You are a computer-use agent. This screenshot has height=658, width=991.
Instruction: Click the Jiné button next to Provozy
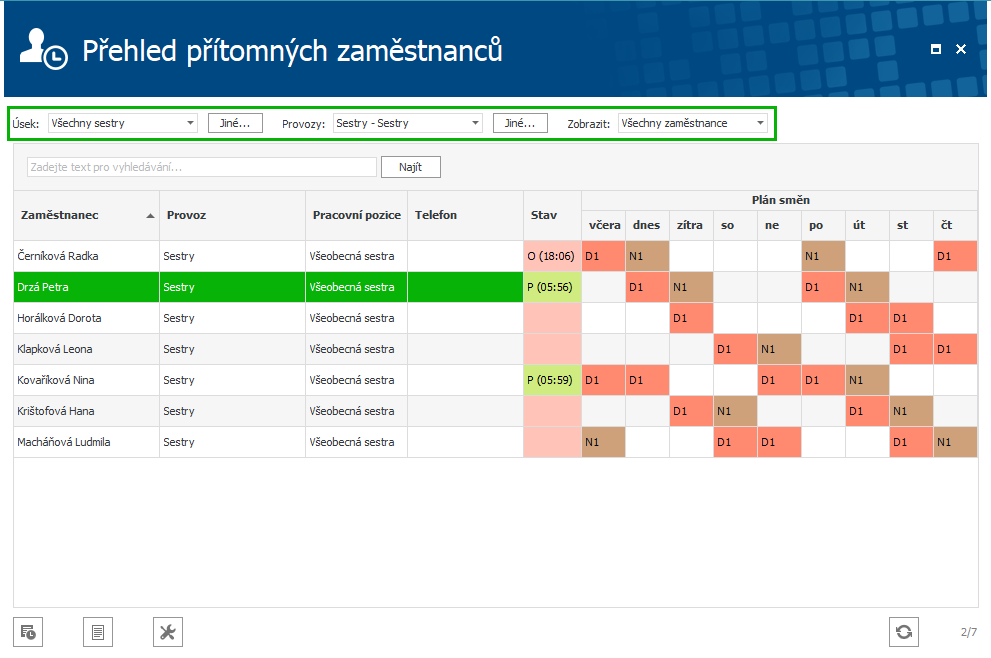pyautogui.click(x=520, y=123)
